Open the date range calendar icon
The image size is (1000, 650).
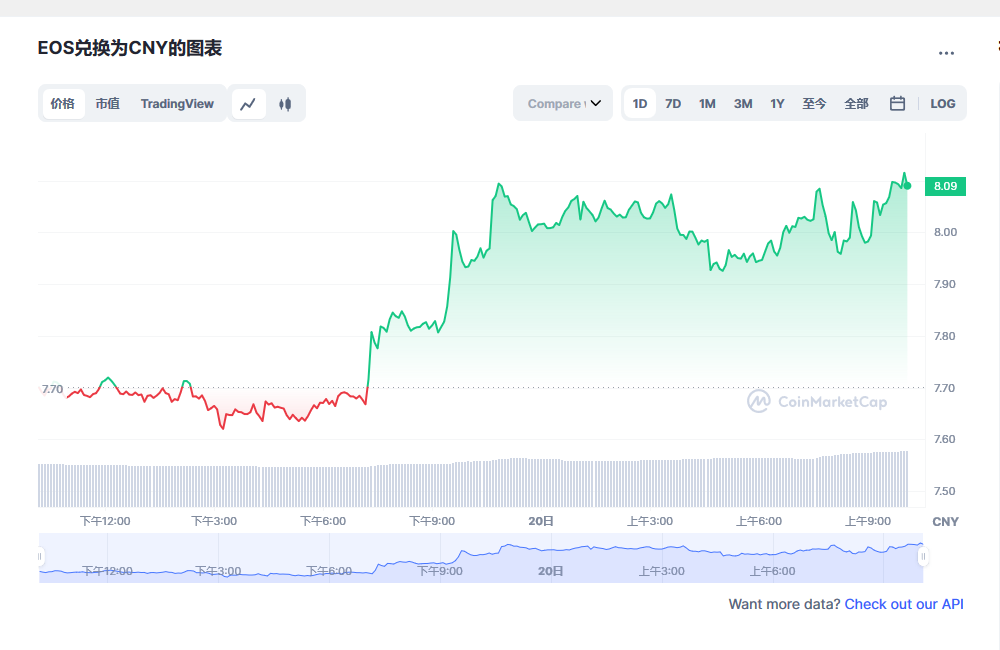897,103
